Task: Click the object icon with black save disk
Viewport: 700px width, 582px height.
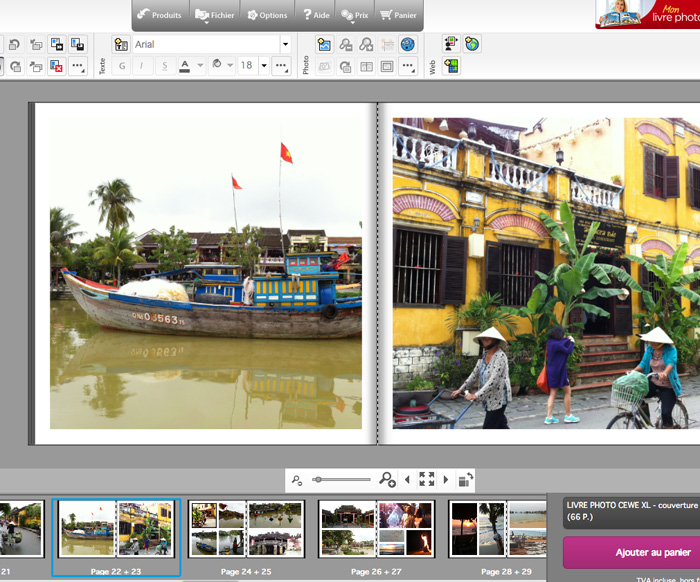Action: [x=78, y=44]
